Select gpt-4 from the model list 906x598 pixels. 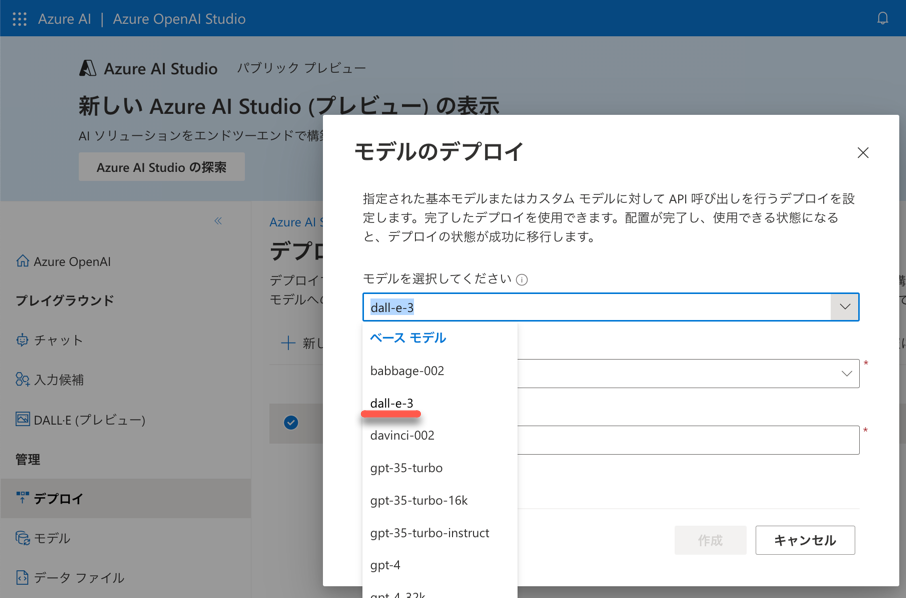point(385,565)
